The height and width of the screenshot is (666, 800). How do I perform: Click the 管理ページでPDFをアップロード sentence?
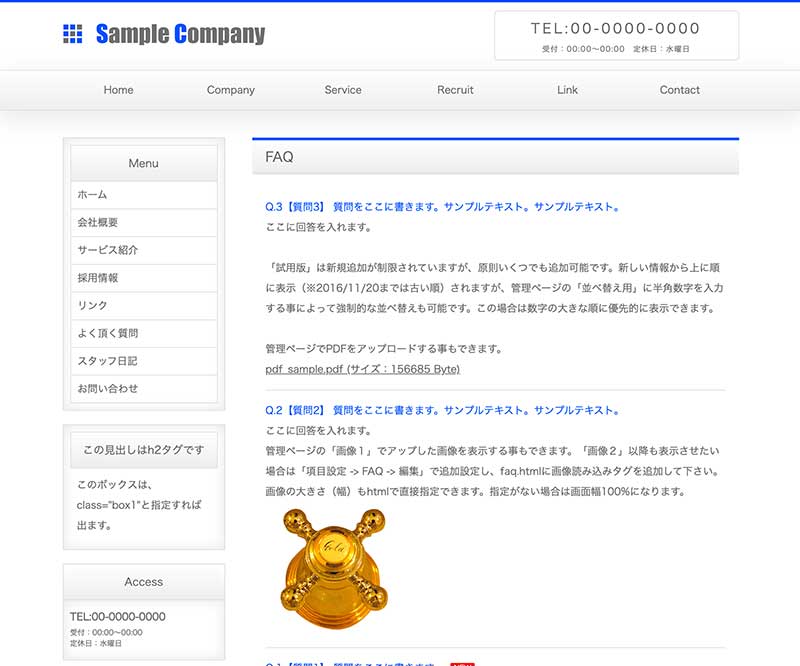point(385,349)
